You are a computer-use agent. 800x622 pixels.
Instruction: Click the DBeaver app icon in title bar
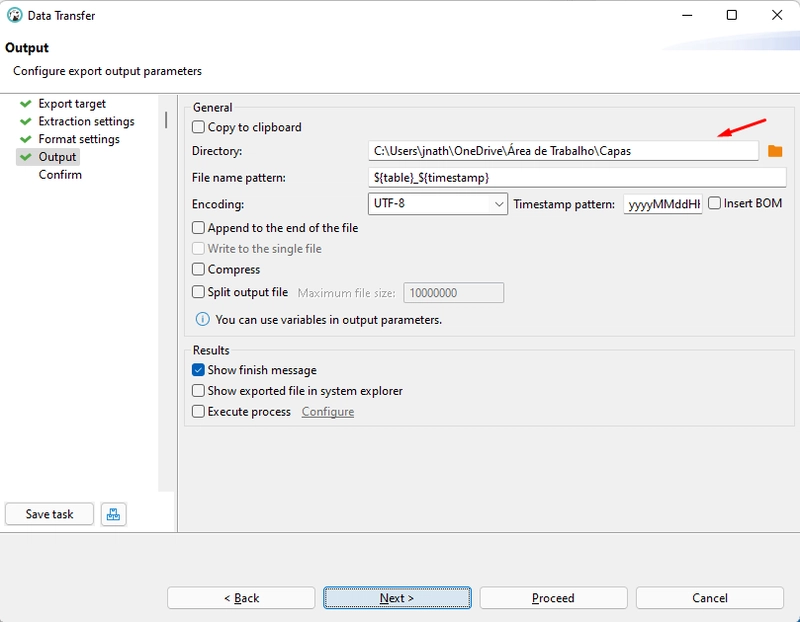(14, 16)
